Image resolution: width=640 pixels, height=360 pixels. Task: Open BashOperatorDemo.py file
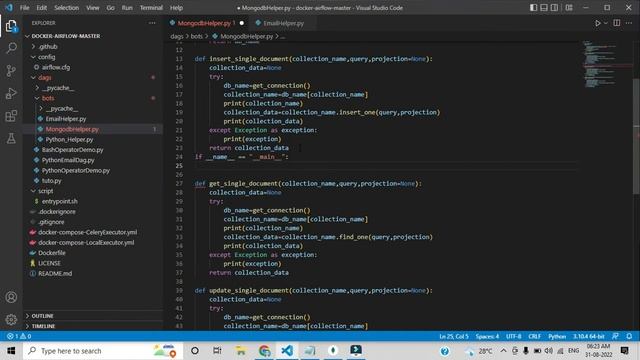(73, 150)
